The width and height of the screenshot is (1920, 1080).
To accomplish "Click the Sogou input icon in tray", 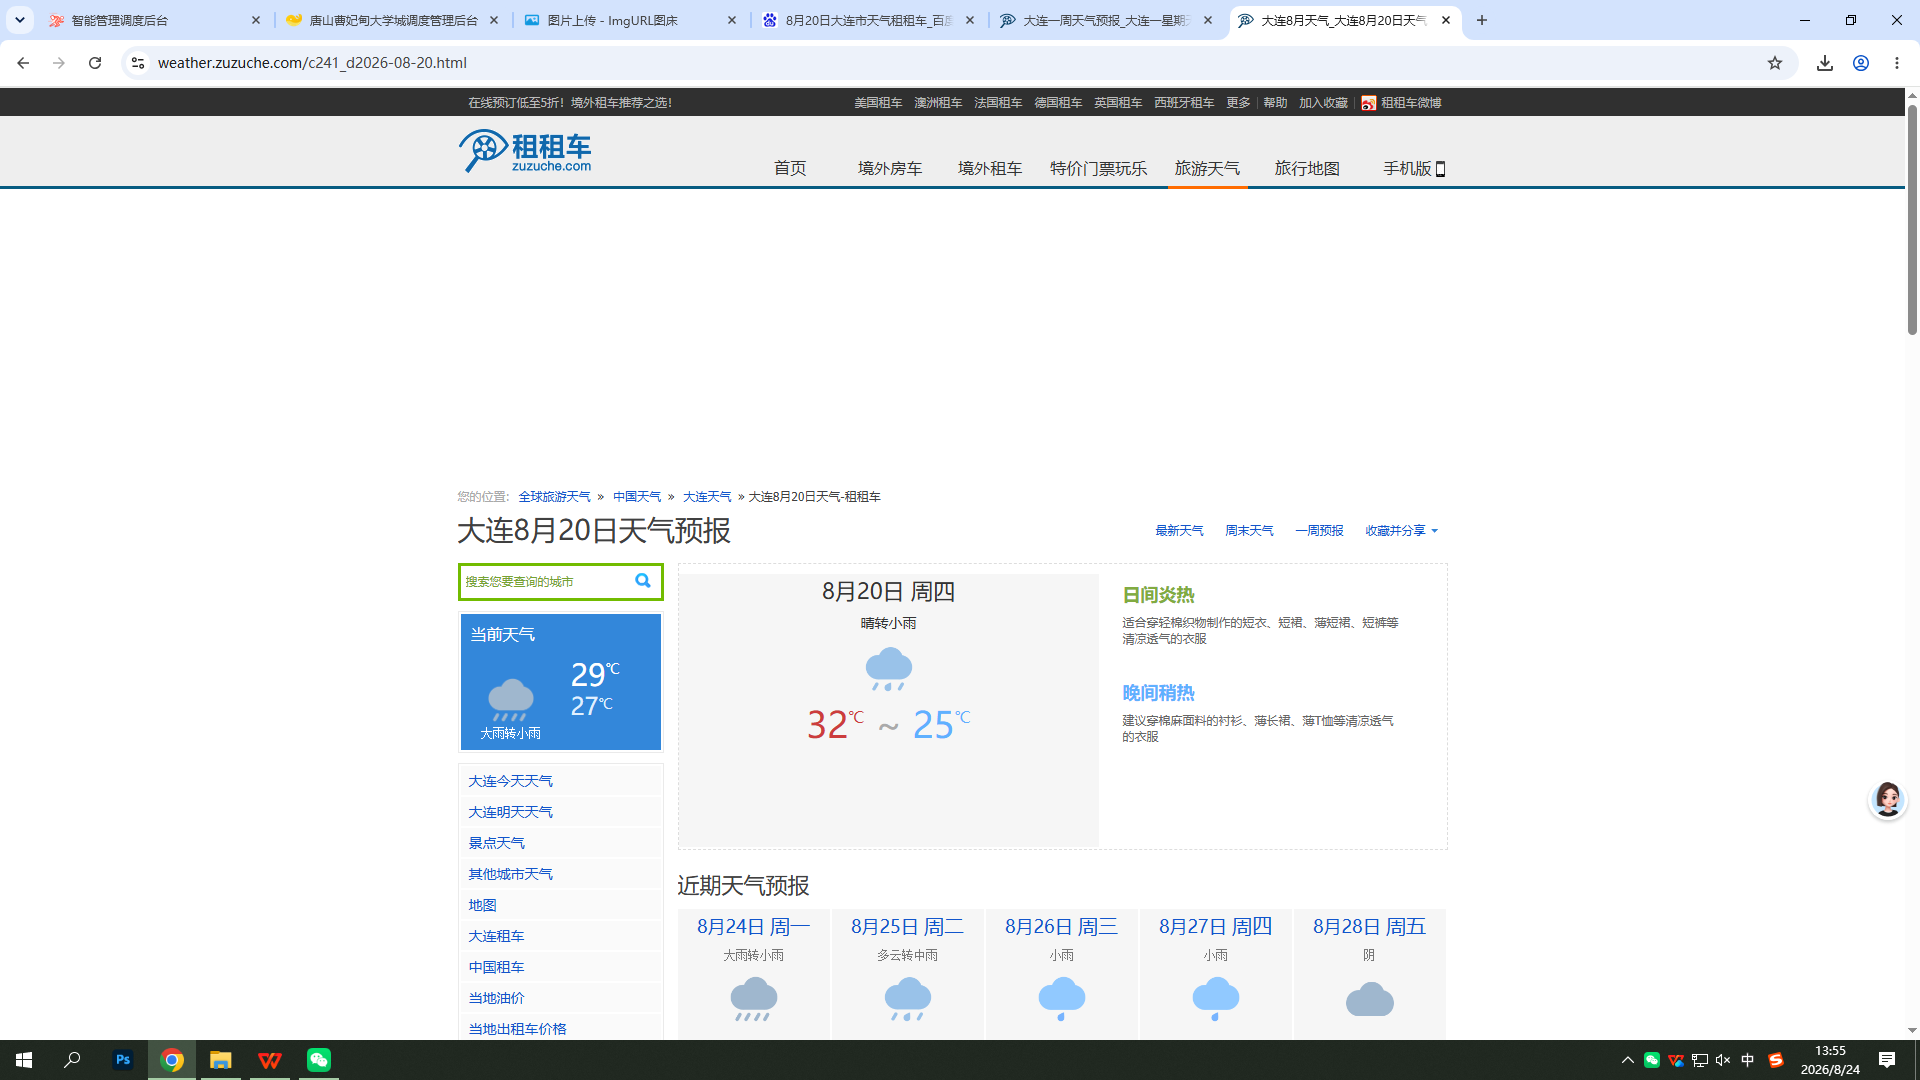I will click(x=1776, y=1060).
